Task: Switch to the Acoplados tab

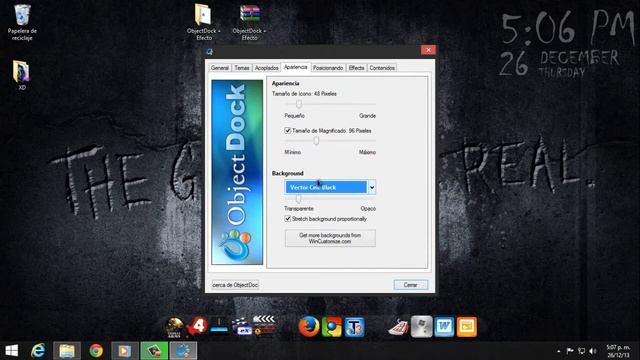Action: tap(267, 68)
